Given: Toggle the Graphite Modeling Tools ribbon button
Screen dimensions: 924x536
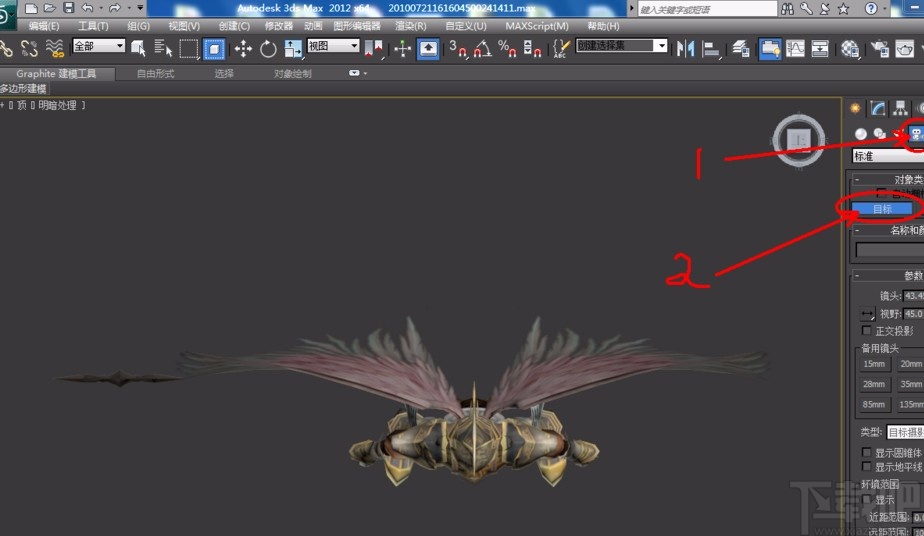Looking at the screenshot, I should click(770, 49).
